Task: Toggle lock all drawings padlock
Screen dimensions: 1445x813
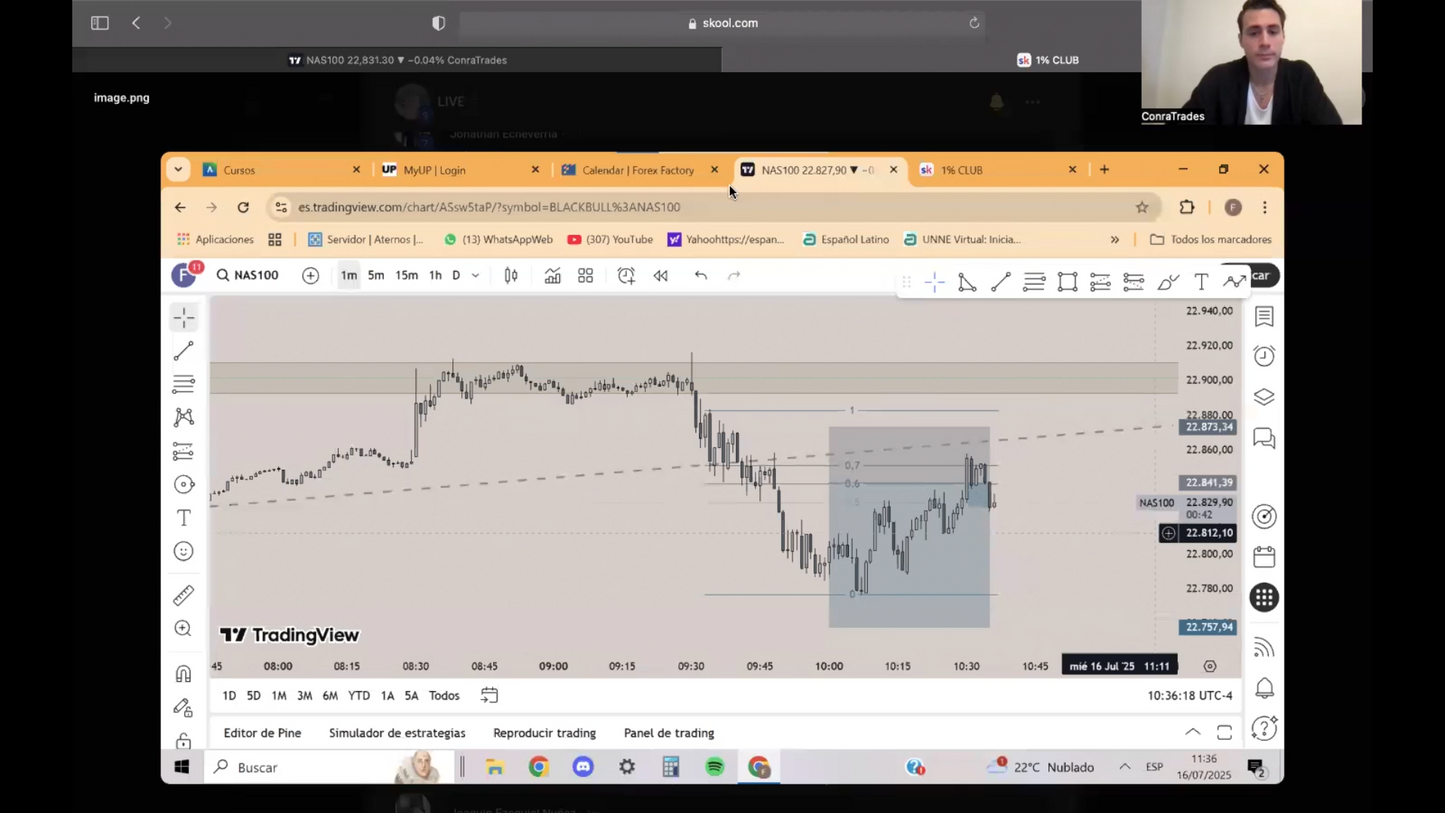Action: pyautogui.click(x=184, y=740)
